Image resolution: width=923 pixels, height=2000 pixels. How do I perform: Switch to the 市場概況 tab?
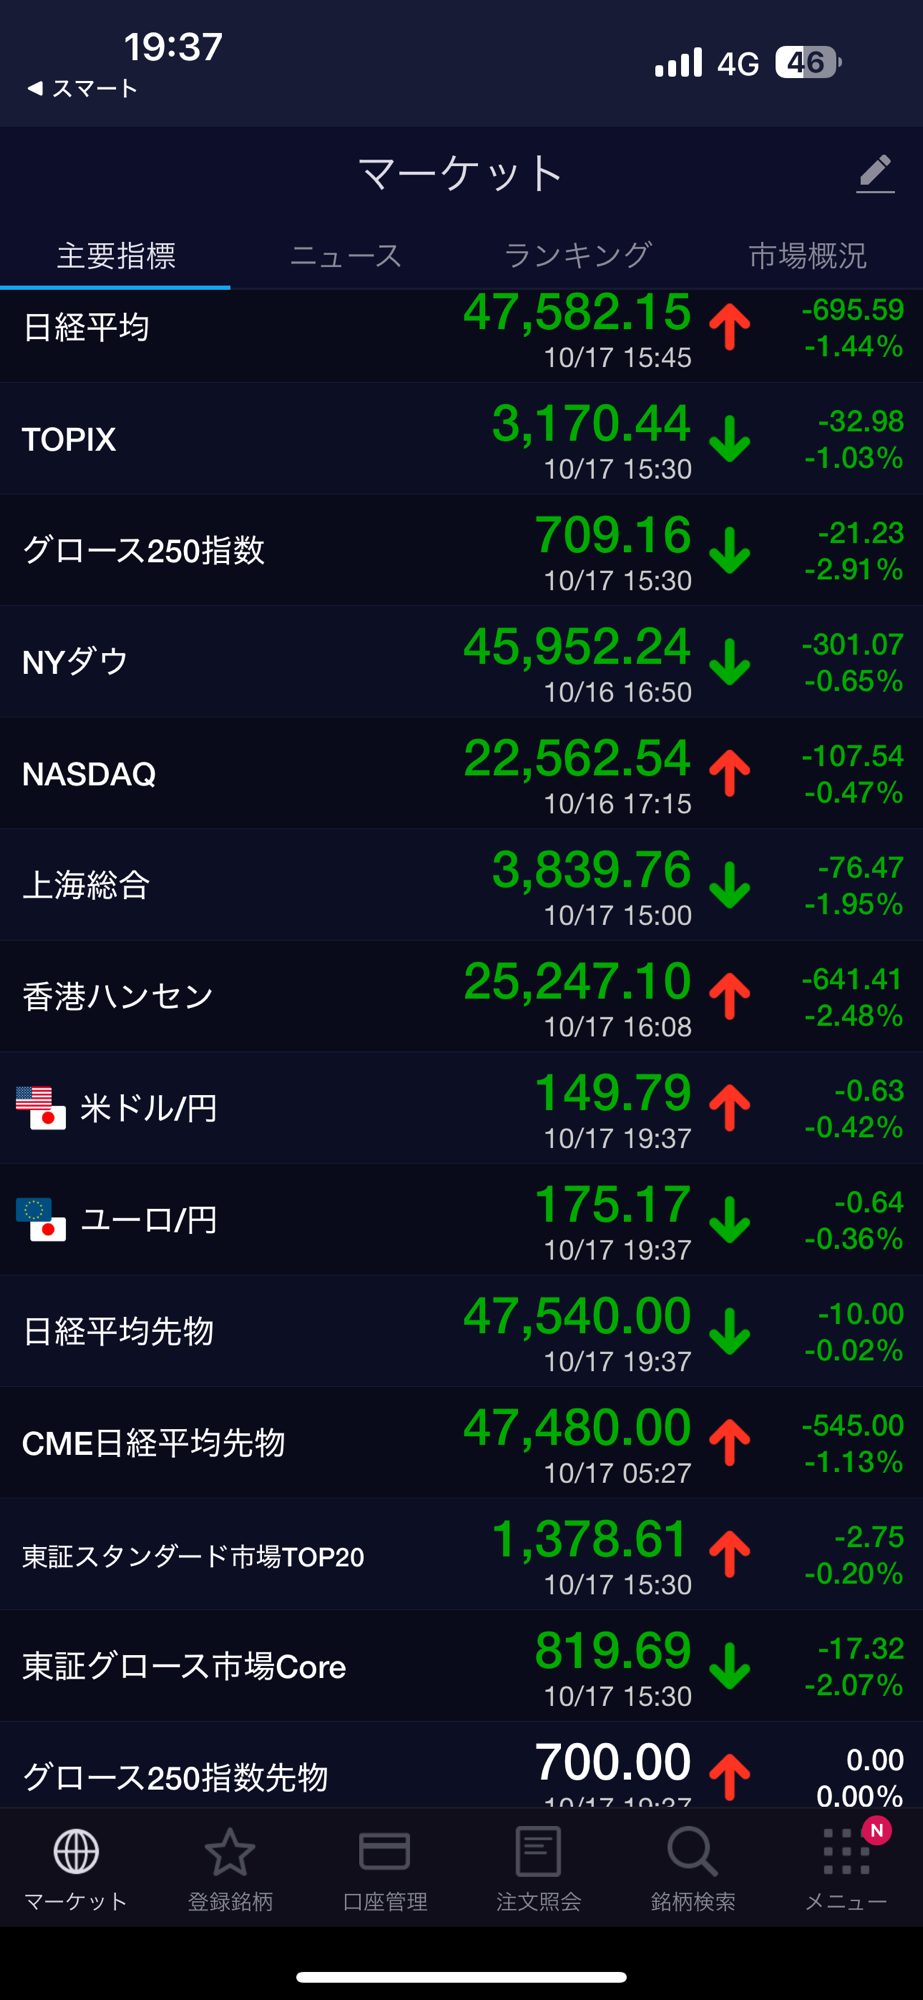(807, 256)
